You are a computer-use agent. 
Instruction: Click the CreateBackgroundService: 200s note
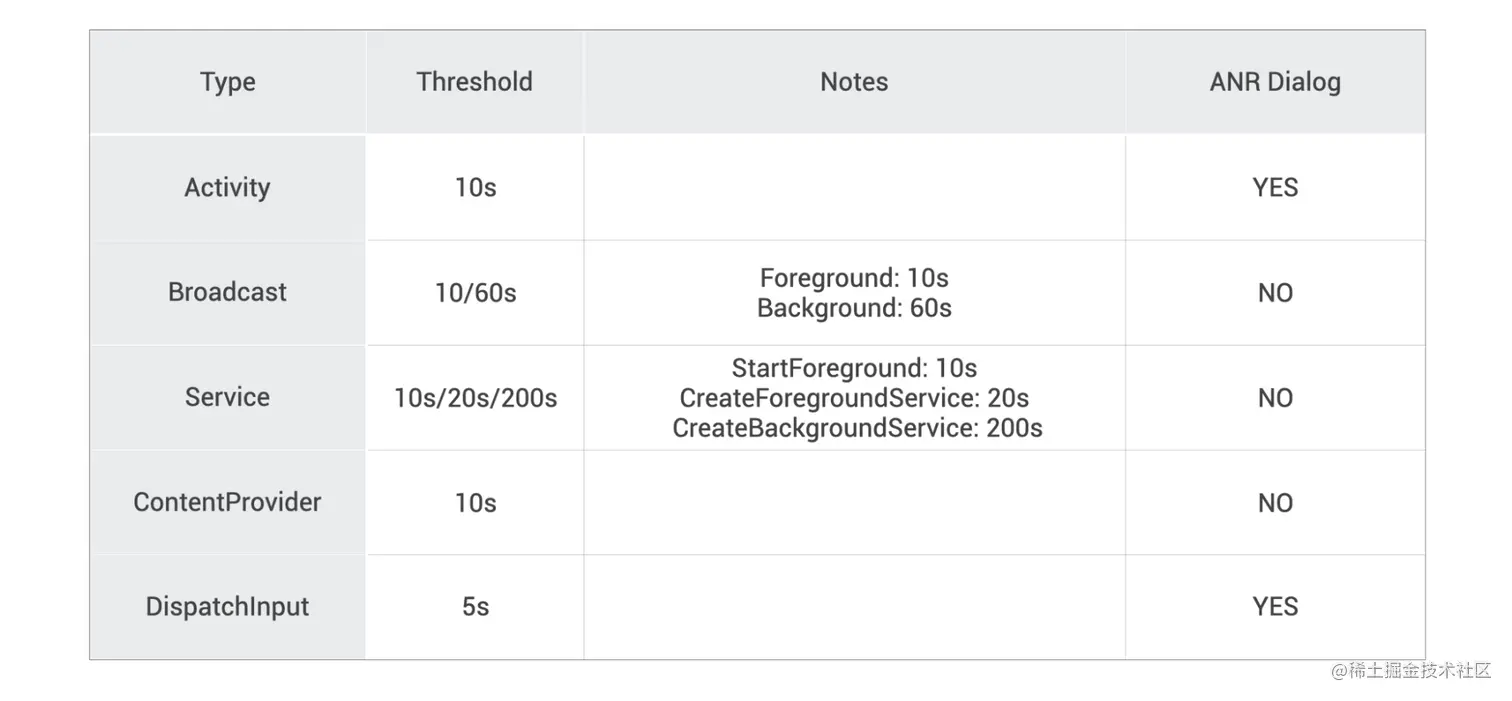point(857,428)
